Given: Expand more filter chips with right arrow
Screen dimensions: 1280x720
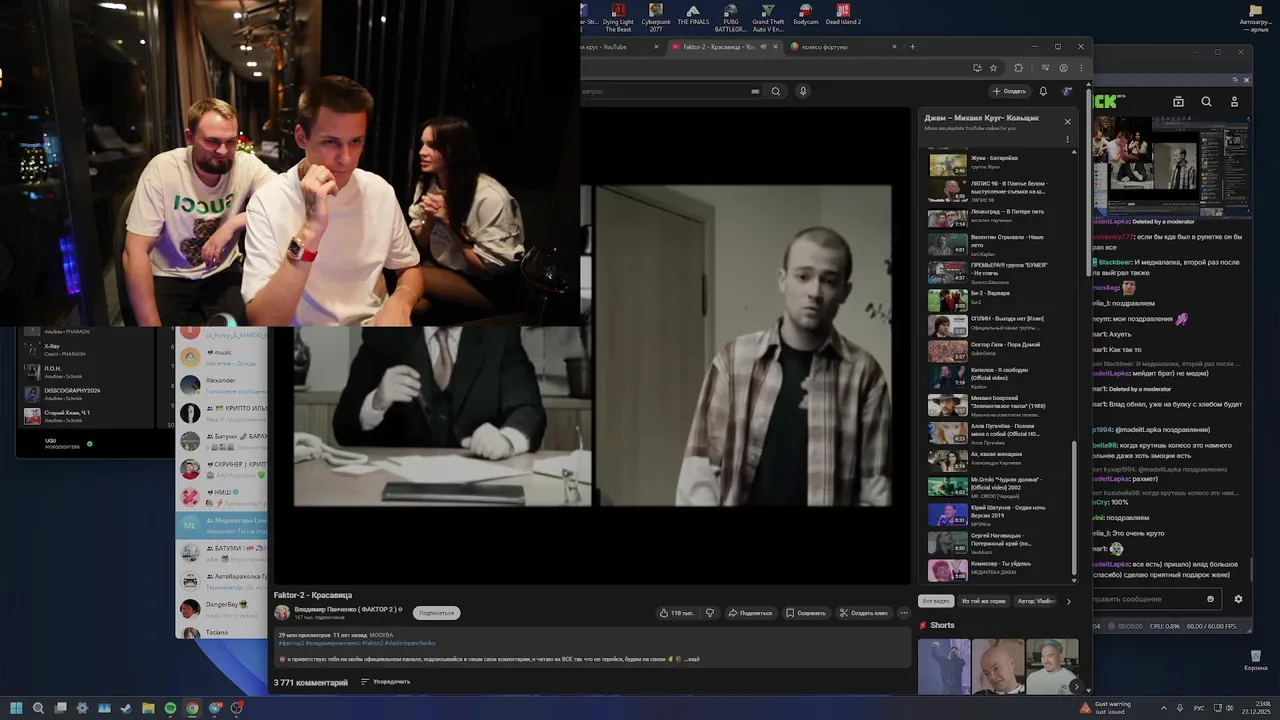Looking at the screenshot, I should (x=1068, y=601).
